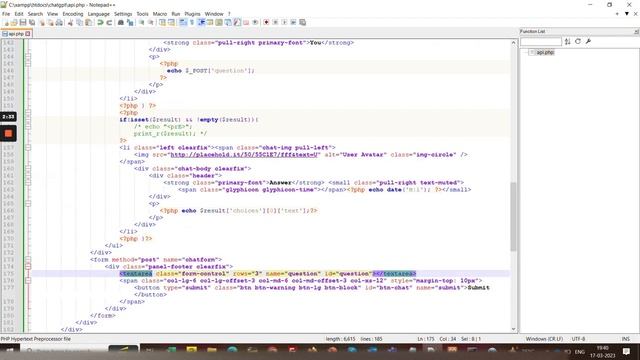Screen dimensions: 640x360
Task: Cut selection using the scissors toolbar icon
Action: click(x=70, y=22)
